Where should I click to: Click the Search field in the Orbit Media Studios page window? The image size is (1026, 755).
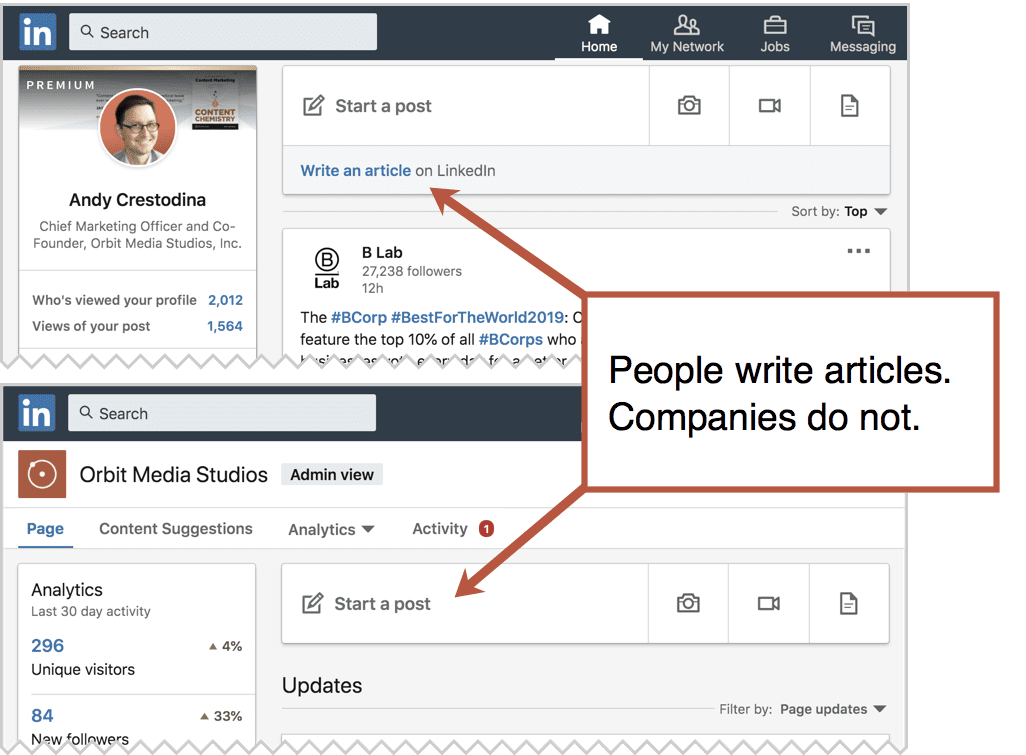click(222, 413)
